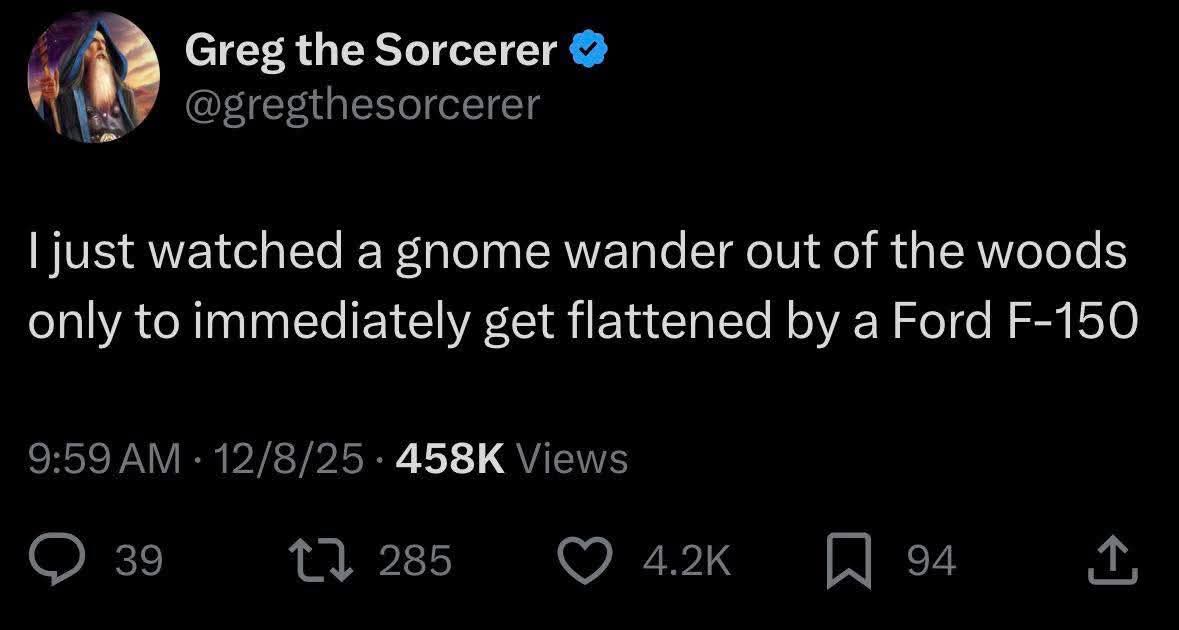Click the tweet's first line about the gnome
This screenshot has width=1179, height=630.
coord(578,254)
